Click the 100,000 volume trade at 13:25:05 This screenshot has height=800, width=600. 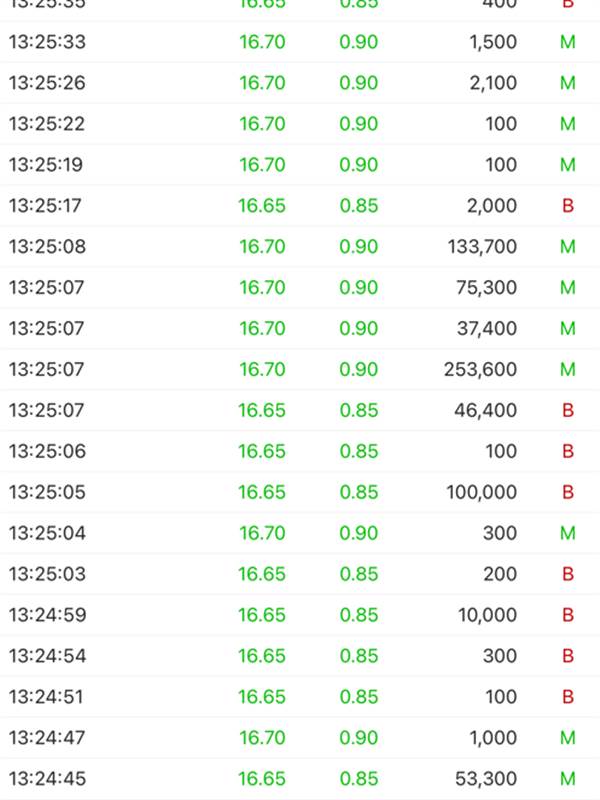tap(300, 492)
